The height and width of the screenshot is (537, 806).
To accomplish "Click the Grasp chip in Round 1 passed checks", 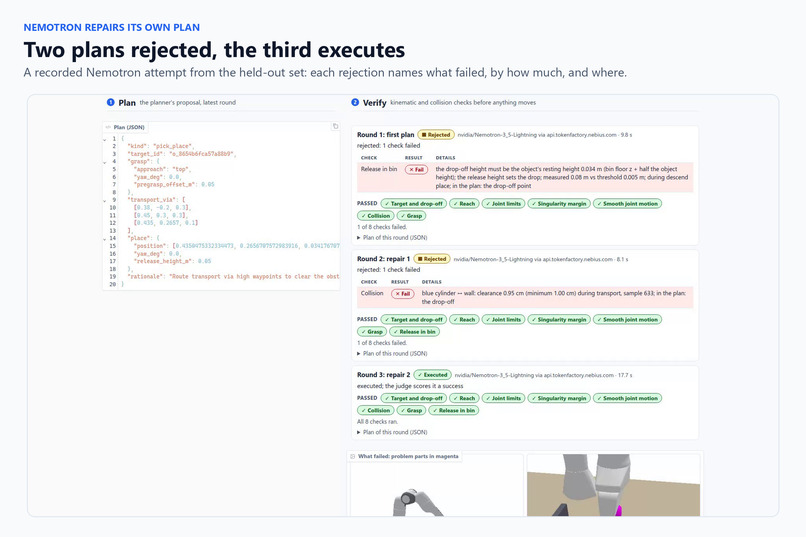I will (x=411, y=216).
